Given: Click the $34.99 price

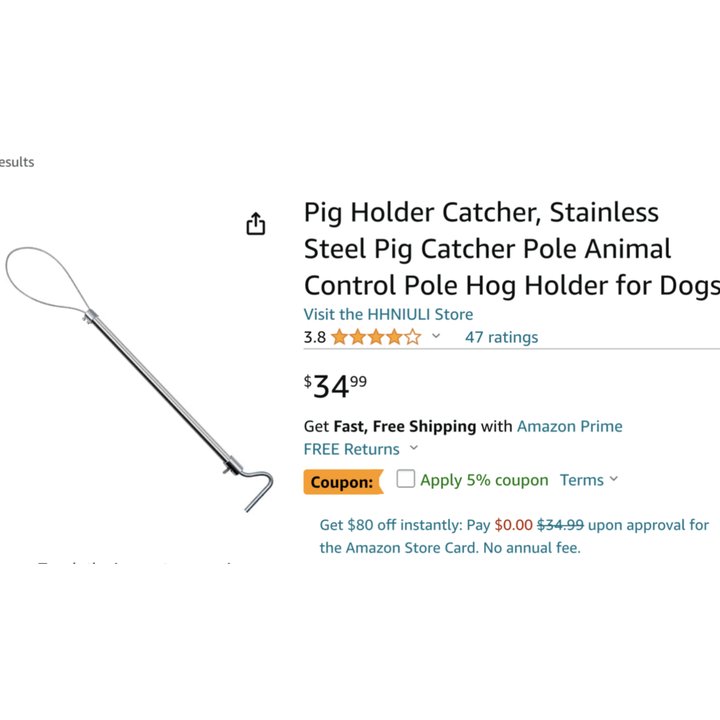Looking at the screenshot, I should click(336, 385).
